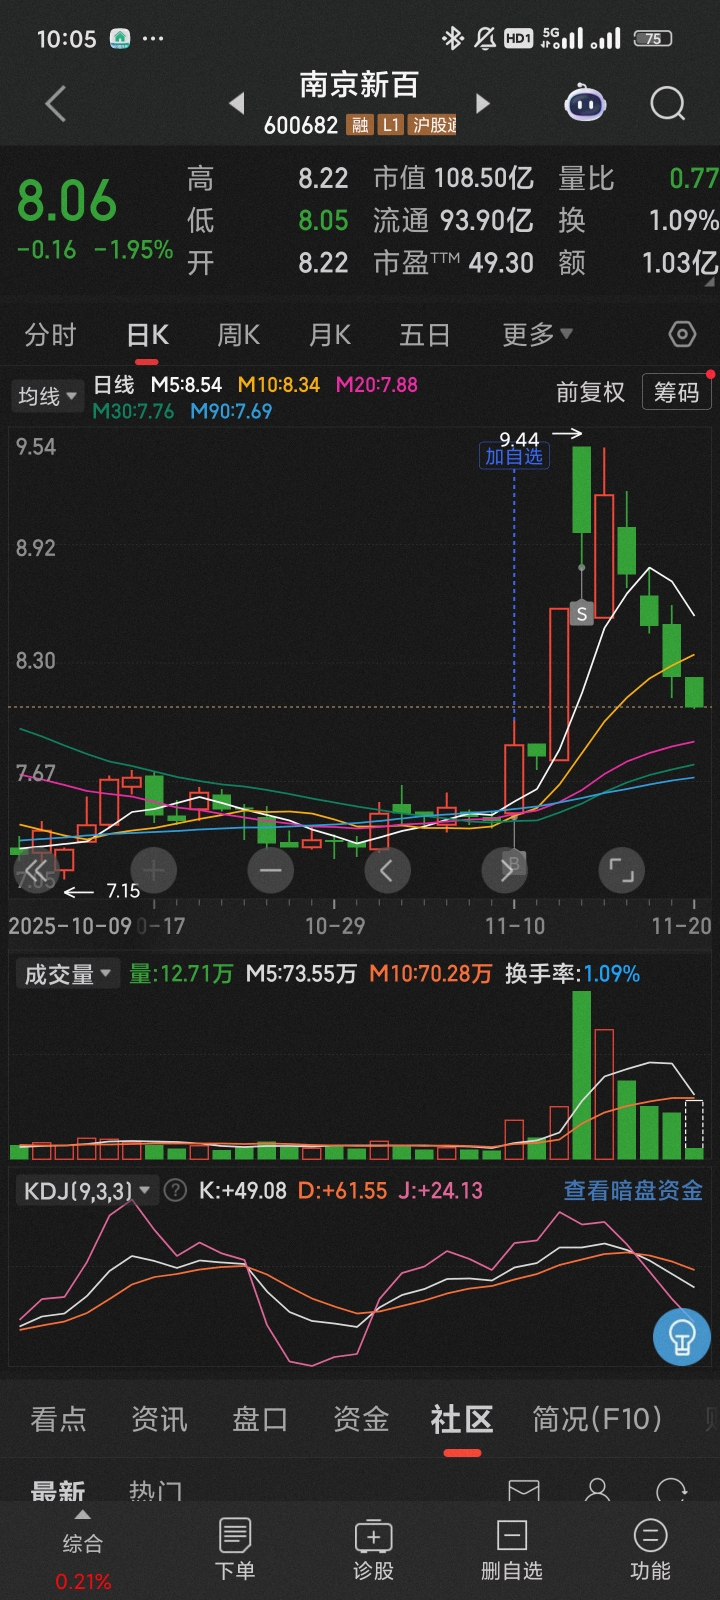
Task: Switch to 周K weekly tab
Action: pyautogui.click(x=239, y=334)
